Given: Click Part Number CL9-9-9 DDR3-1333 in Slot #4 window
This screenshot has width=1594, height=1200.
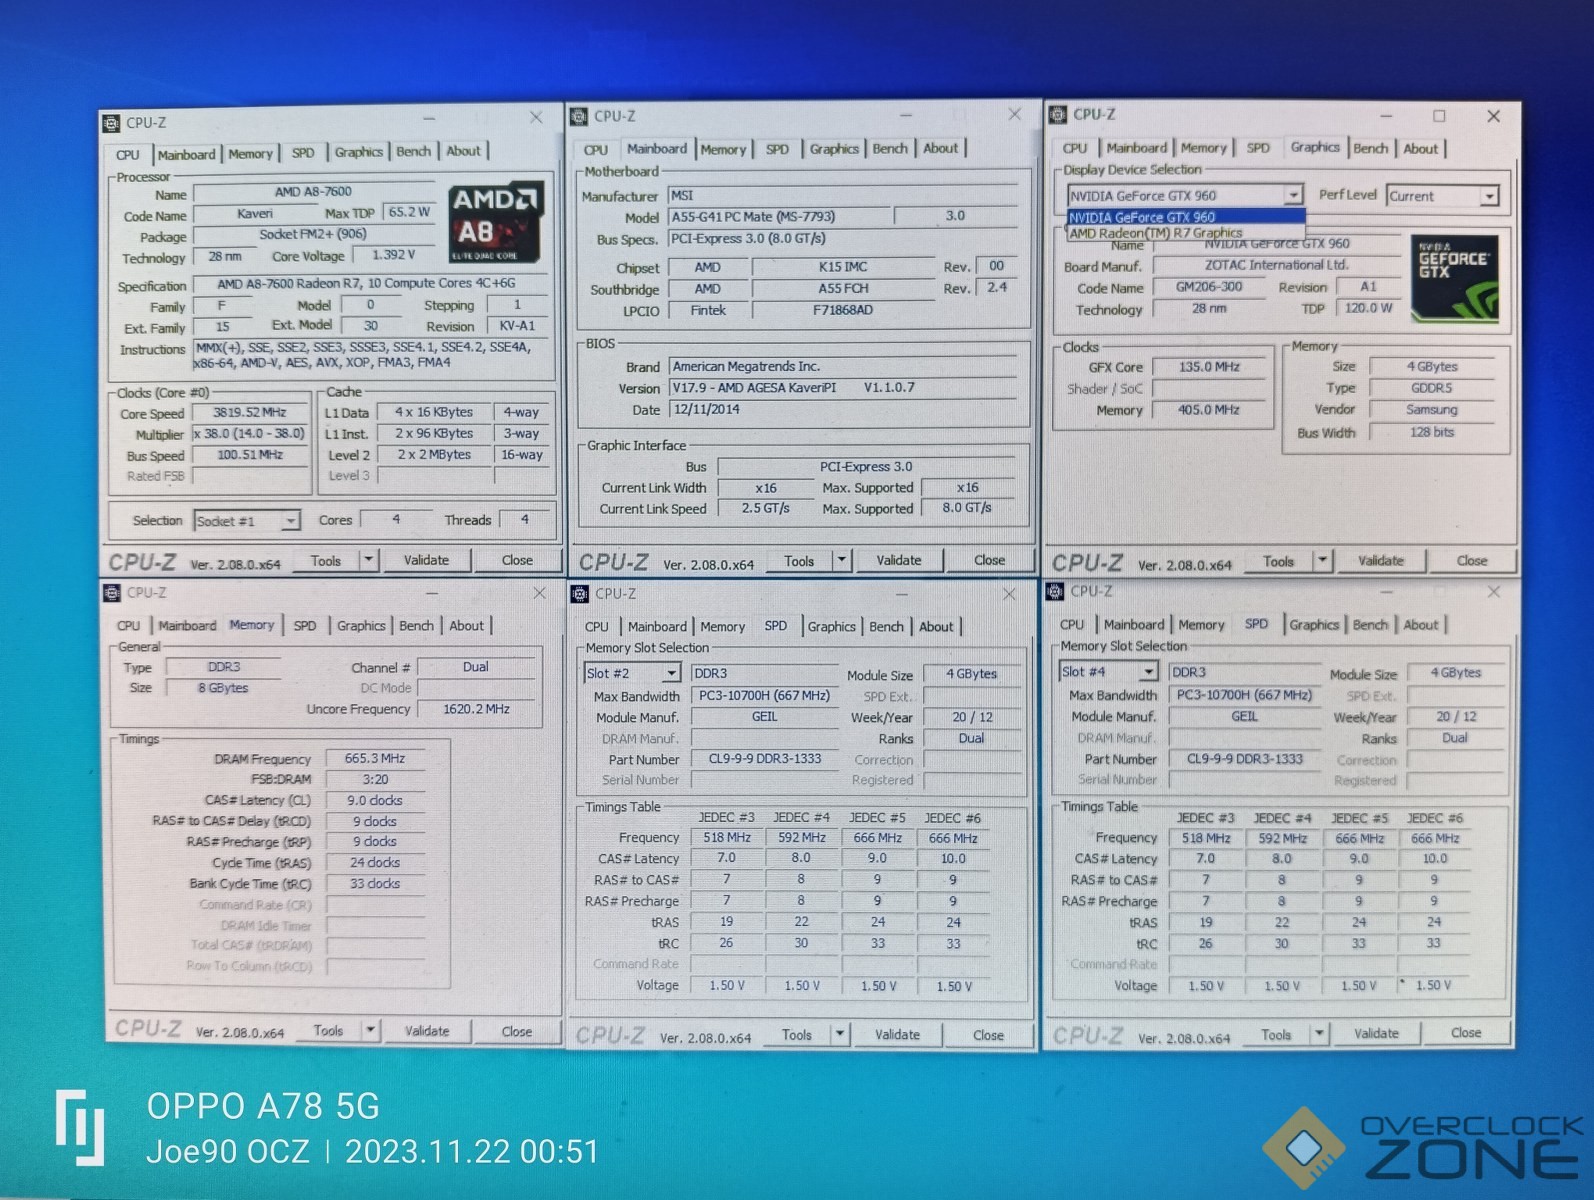Looking at the screenshot, I should click(x=1245, y=759).
